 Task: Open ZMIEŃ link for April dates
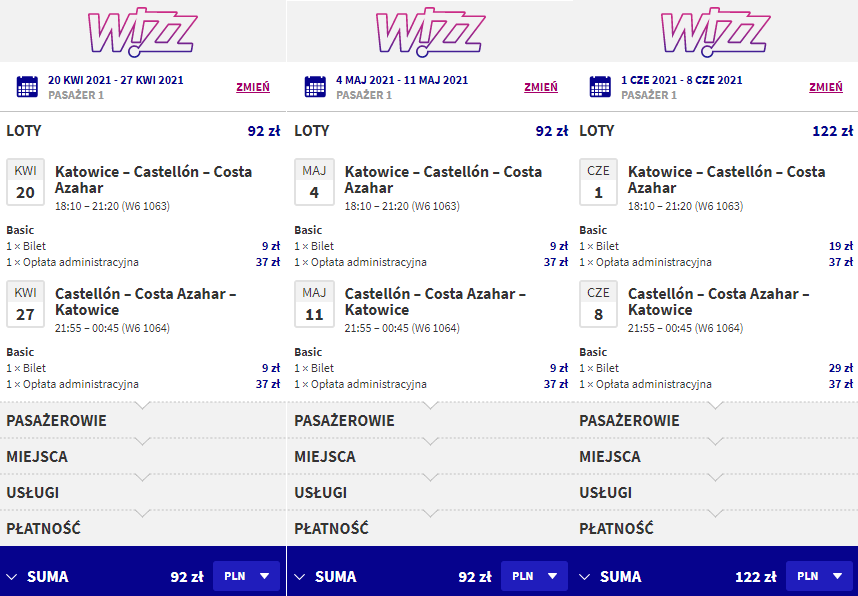point(253,87)
